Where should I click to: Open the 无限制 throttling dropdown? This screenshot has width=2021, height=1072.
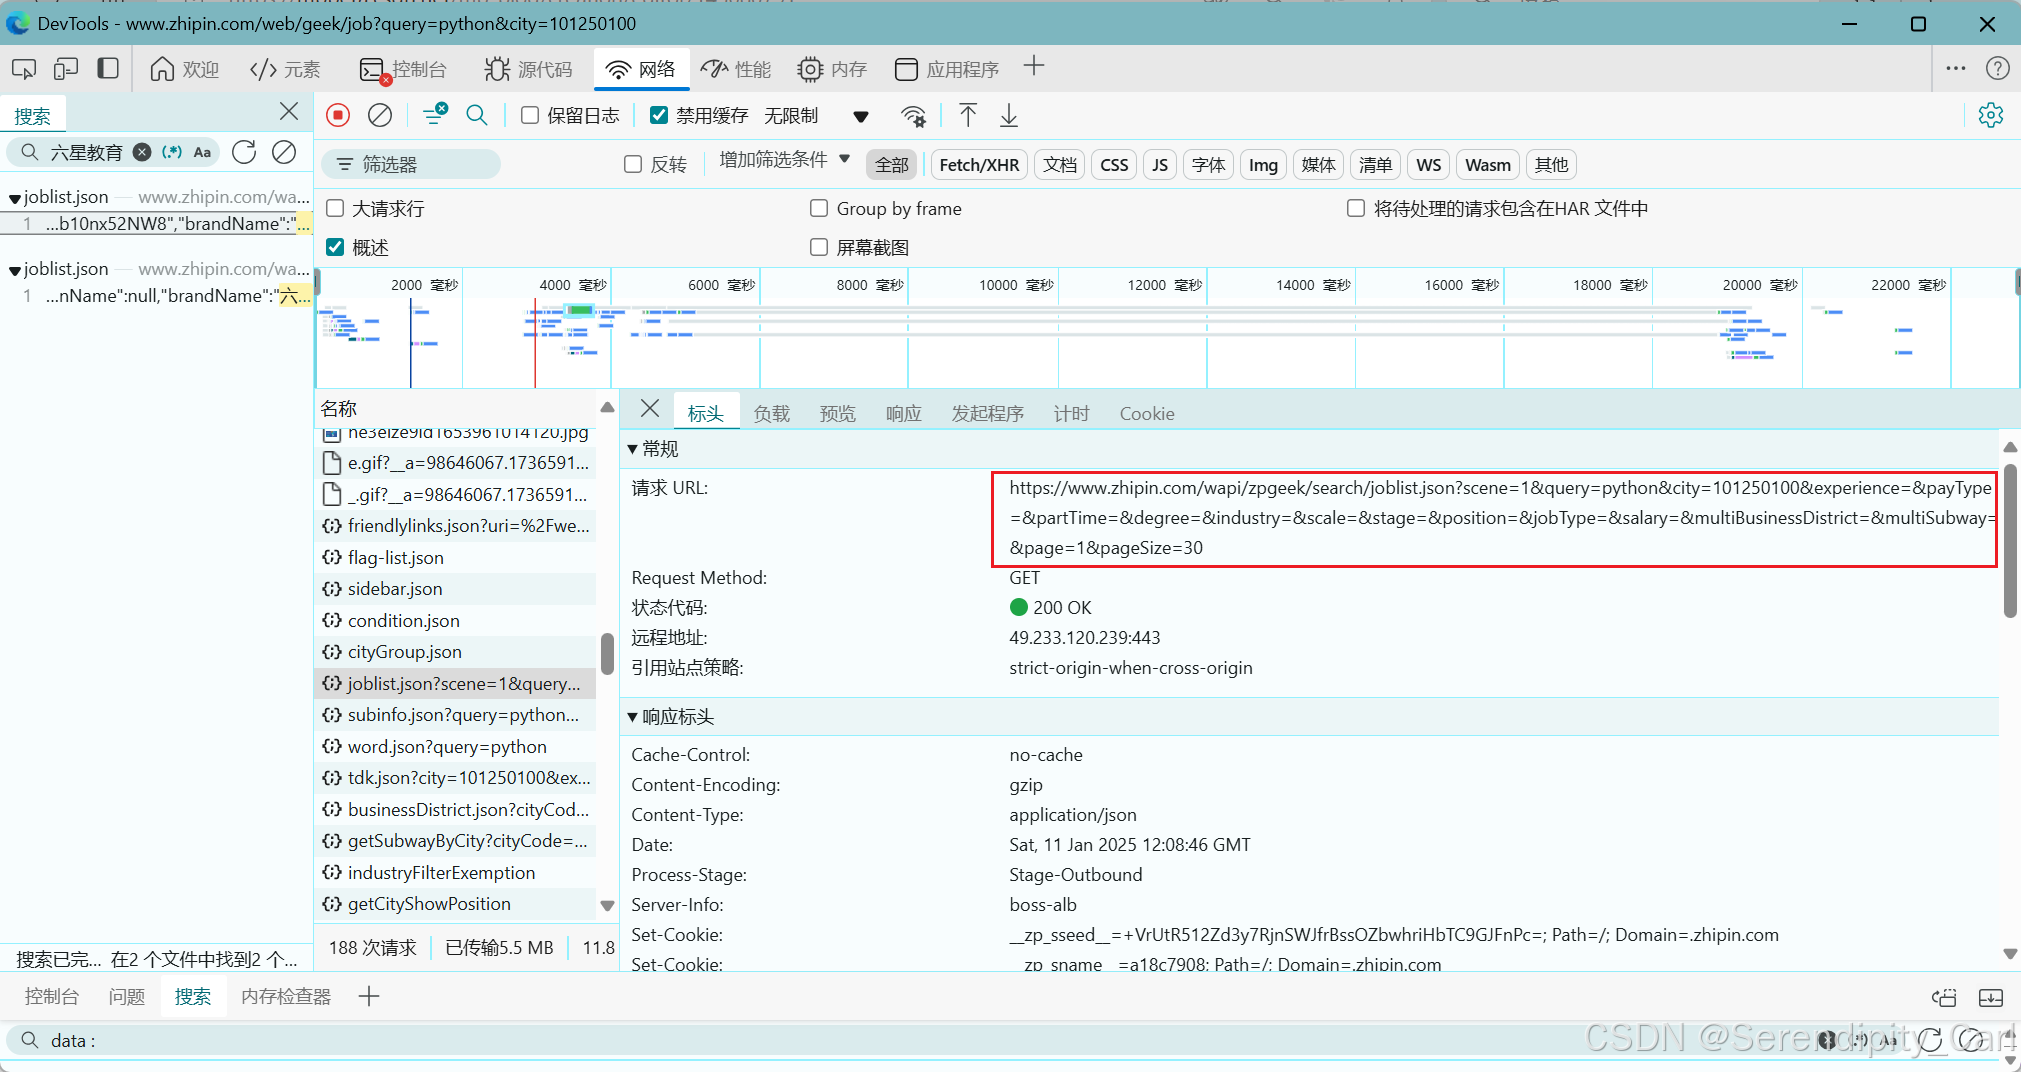816,116
